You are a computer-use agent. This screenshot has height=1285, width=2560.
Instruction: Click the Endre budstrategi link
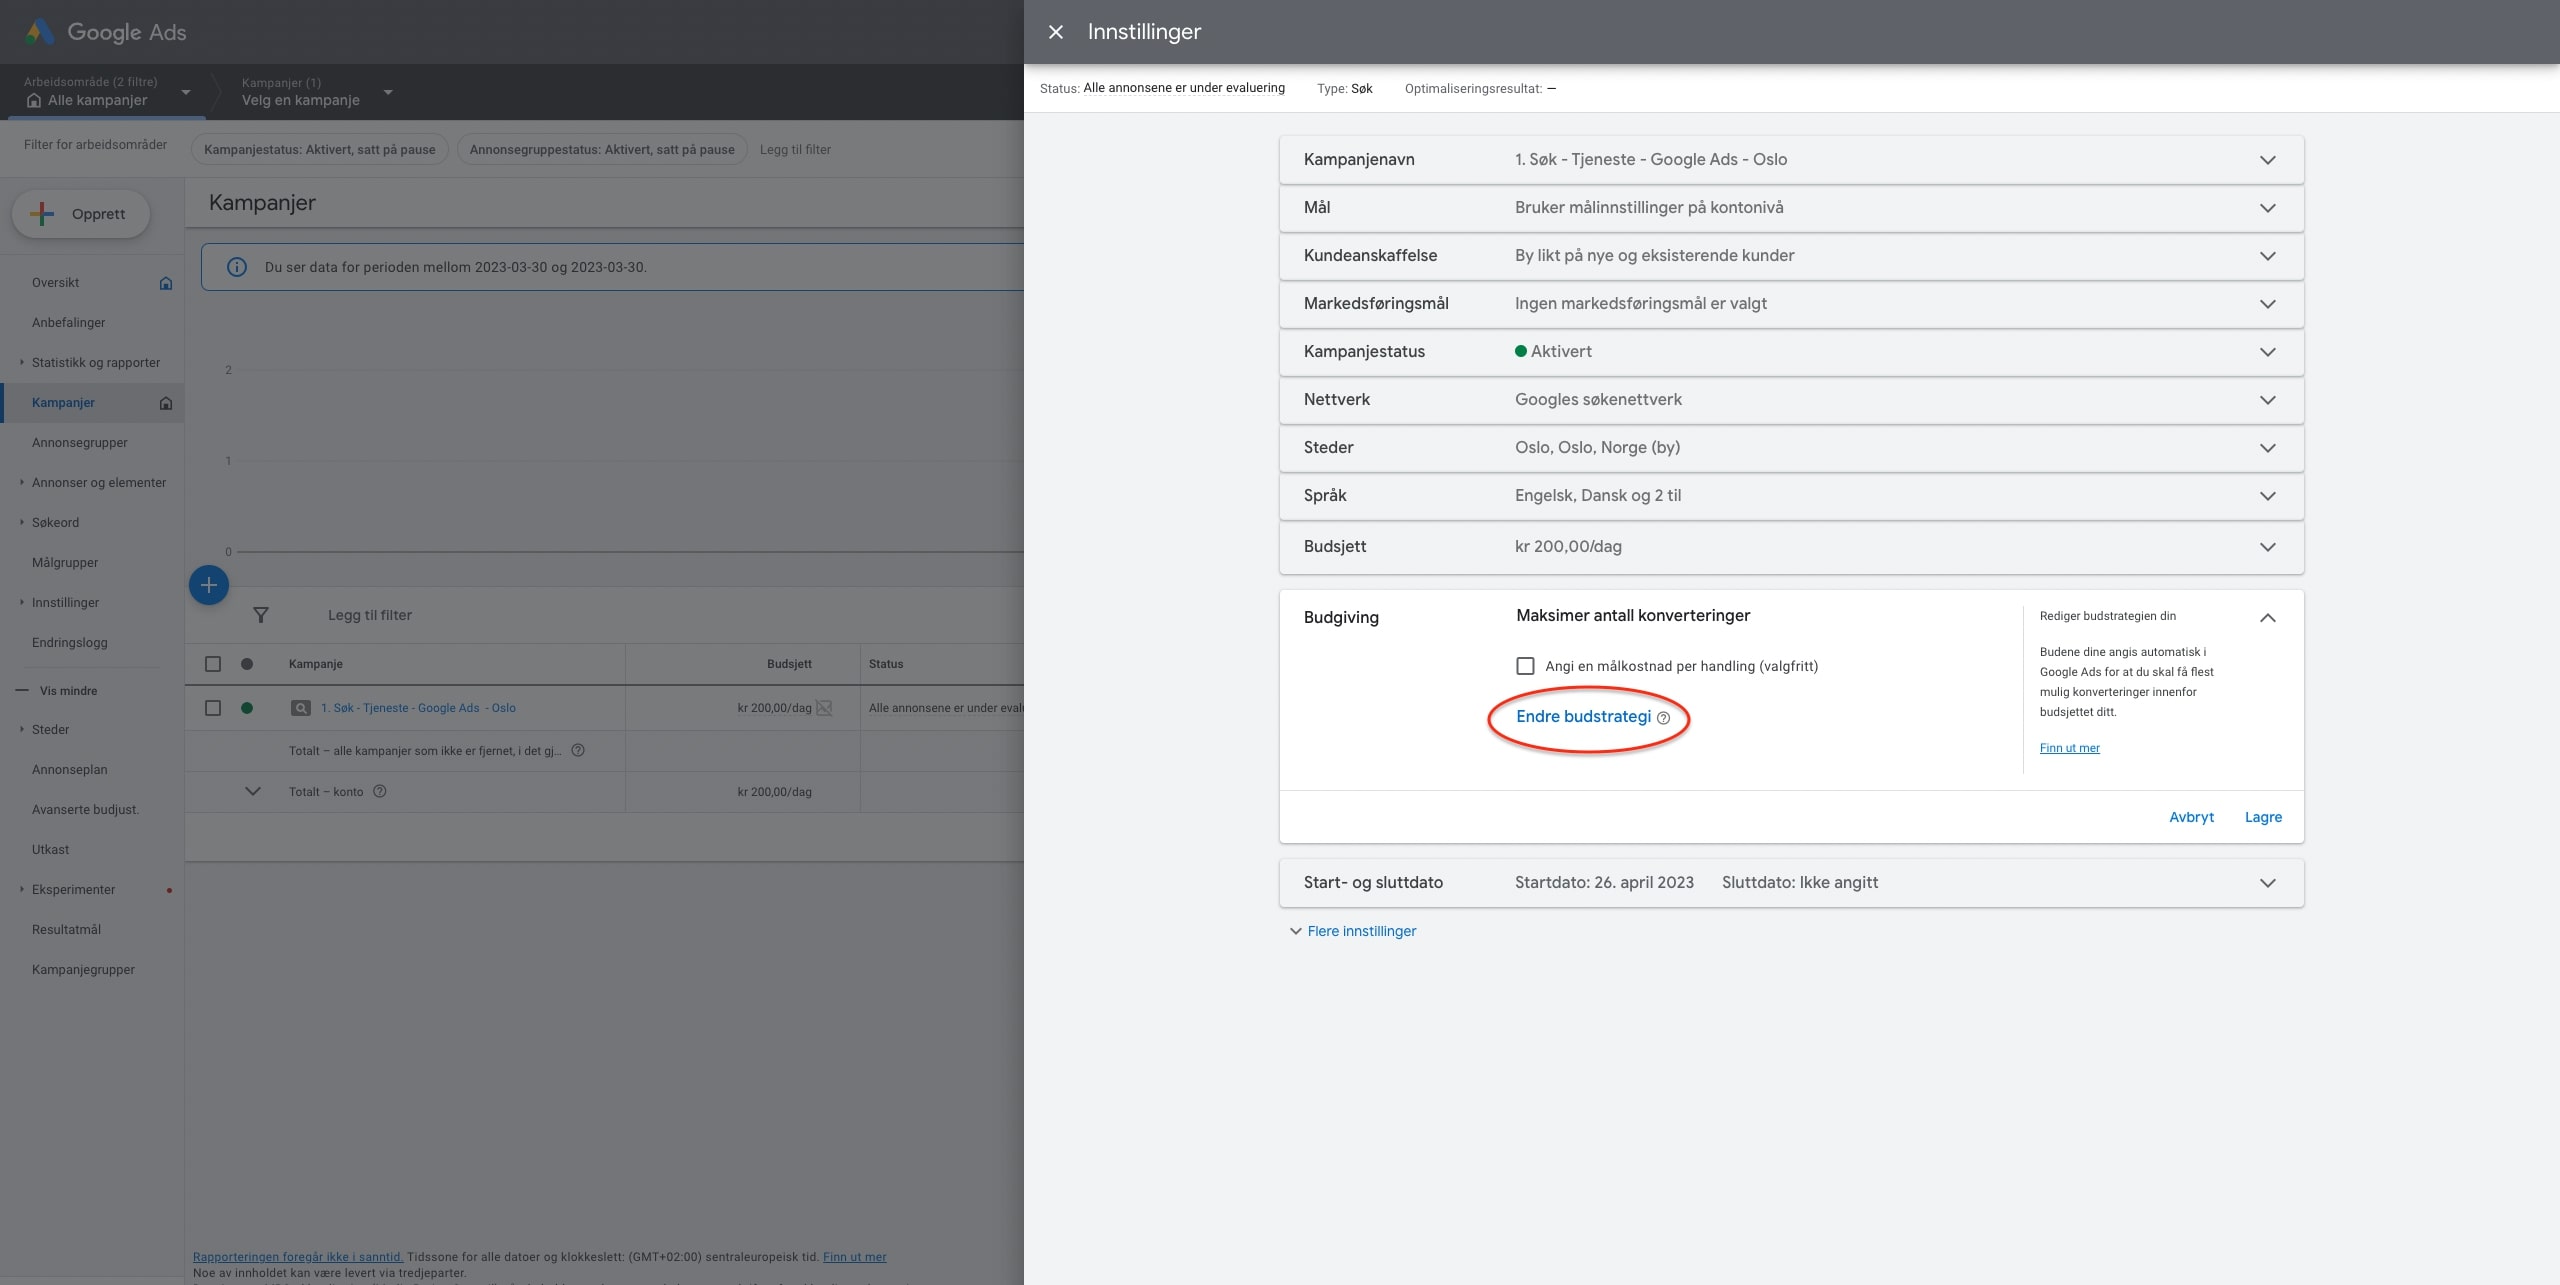1583,717
